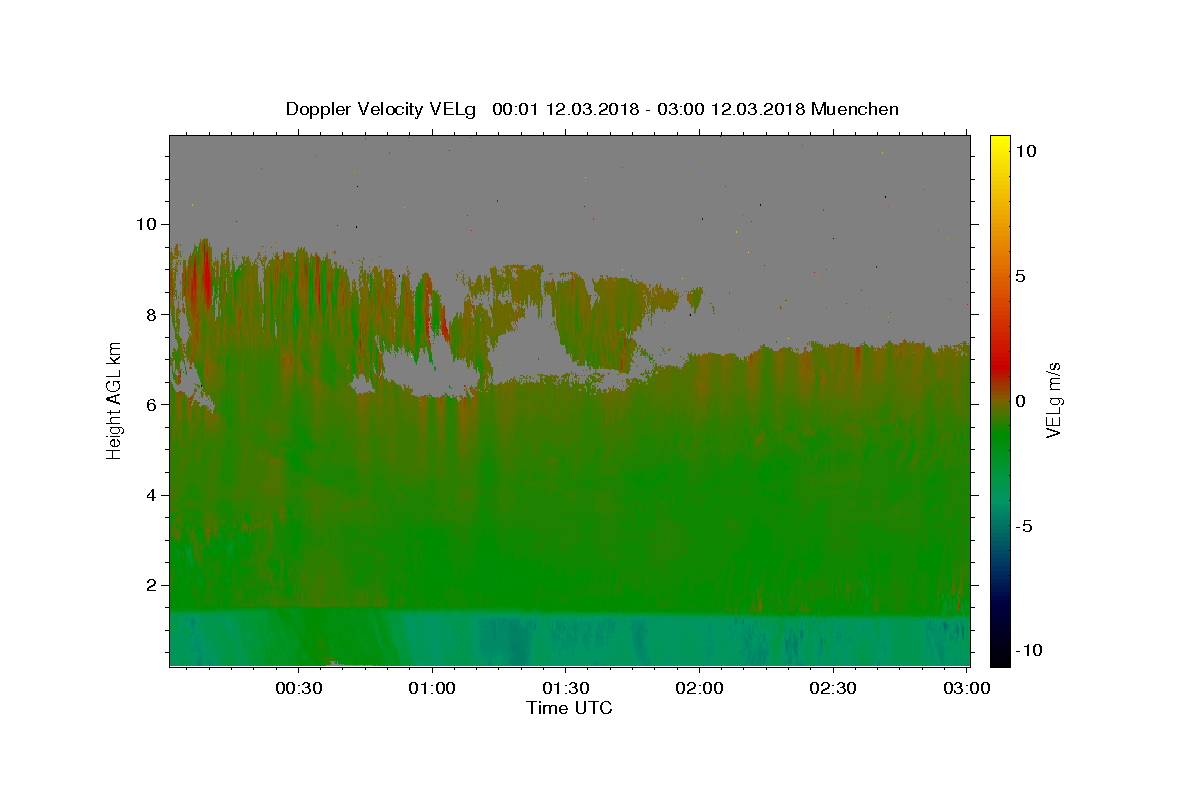Click the height tick label 8
The height and width of the screenshot is (800, 1200).
click(x=150, y=314)
